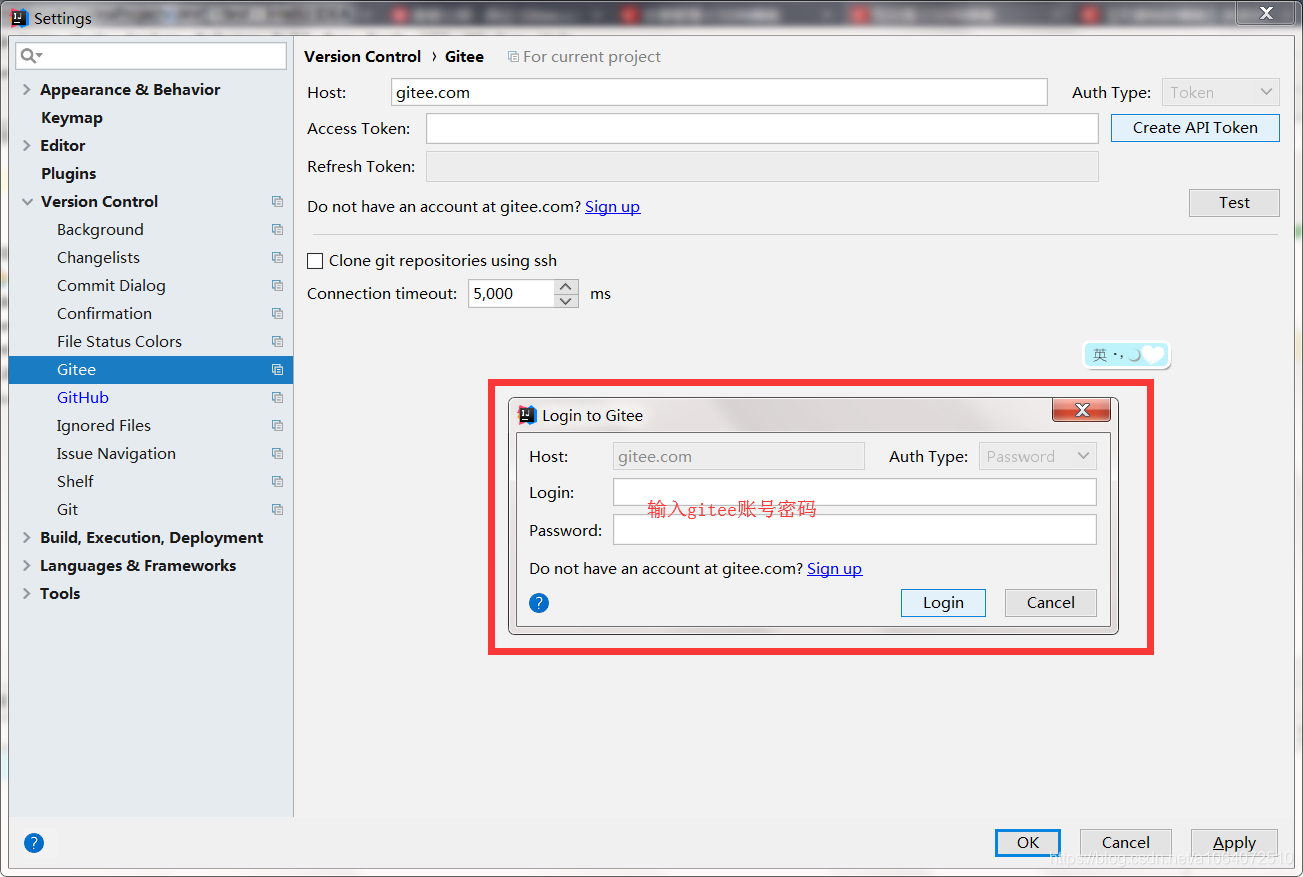Open the Keymap settings page
Viewport: 1303px width, 877px height.
coord(71,117)
